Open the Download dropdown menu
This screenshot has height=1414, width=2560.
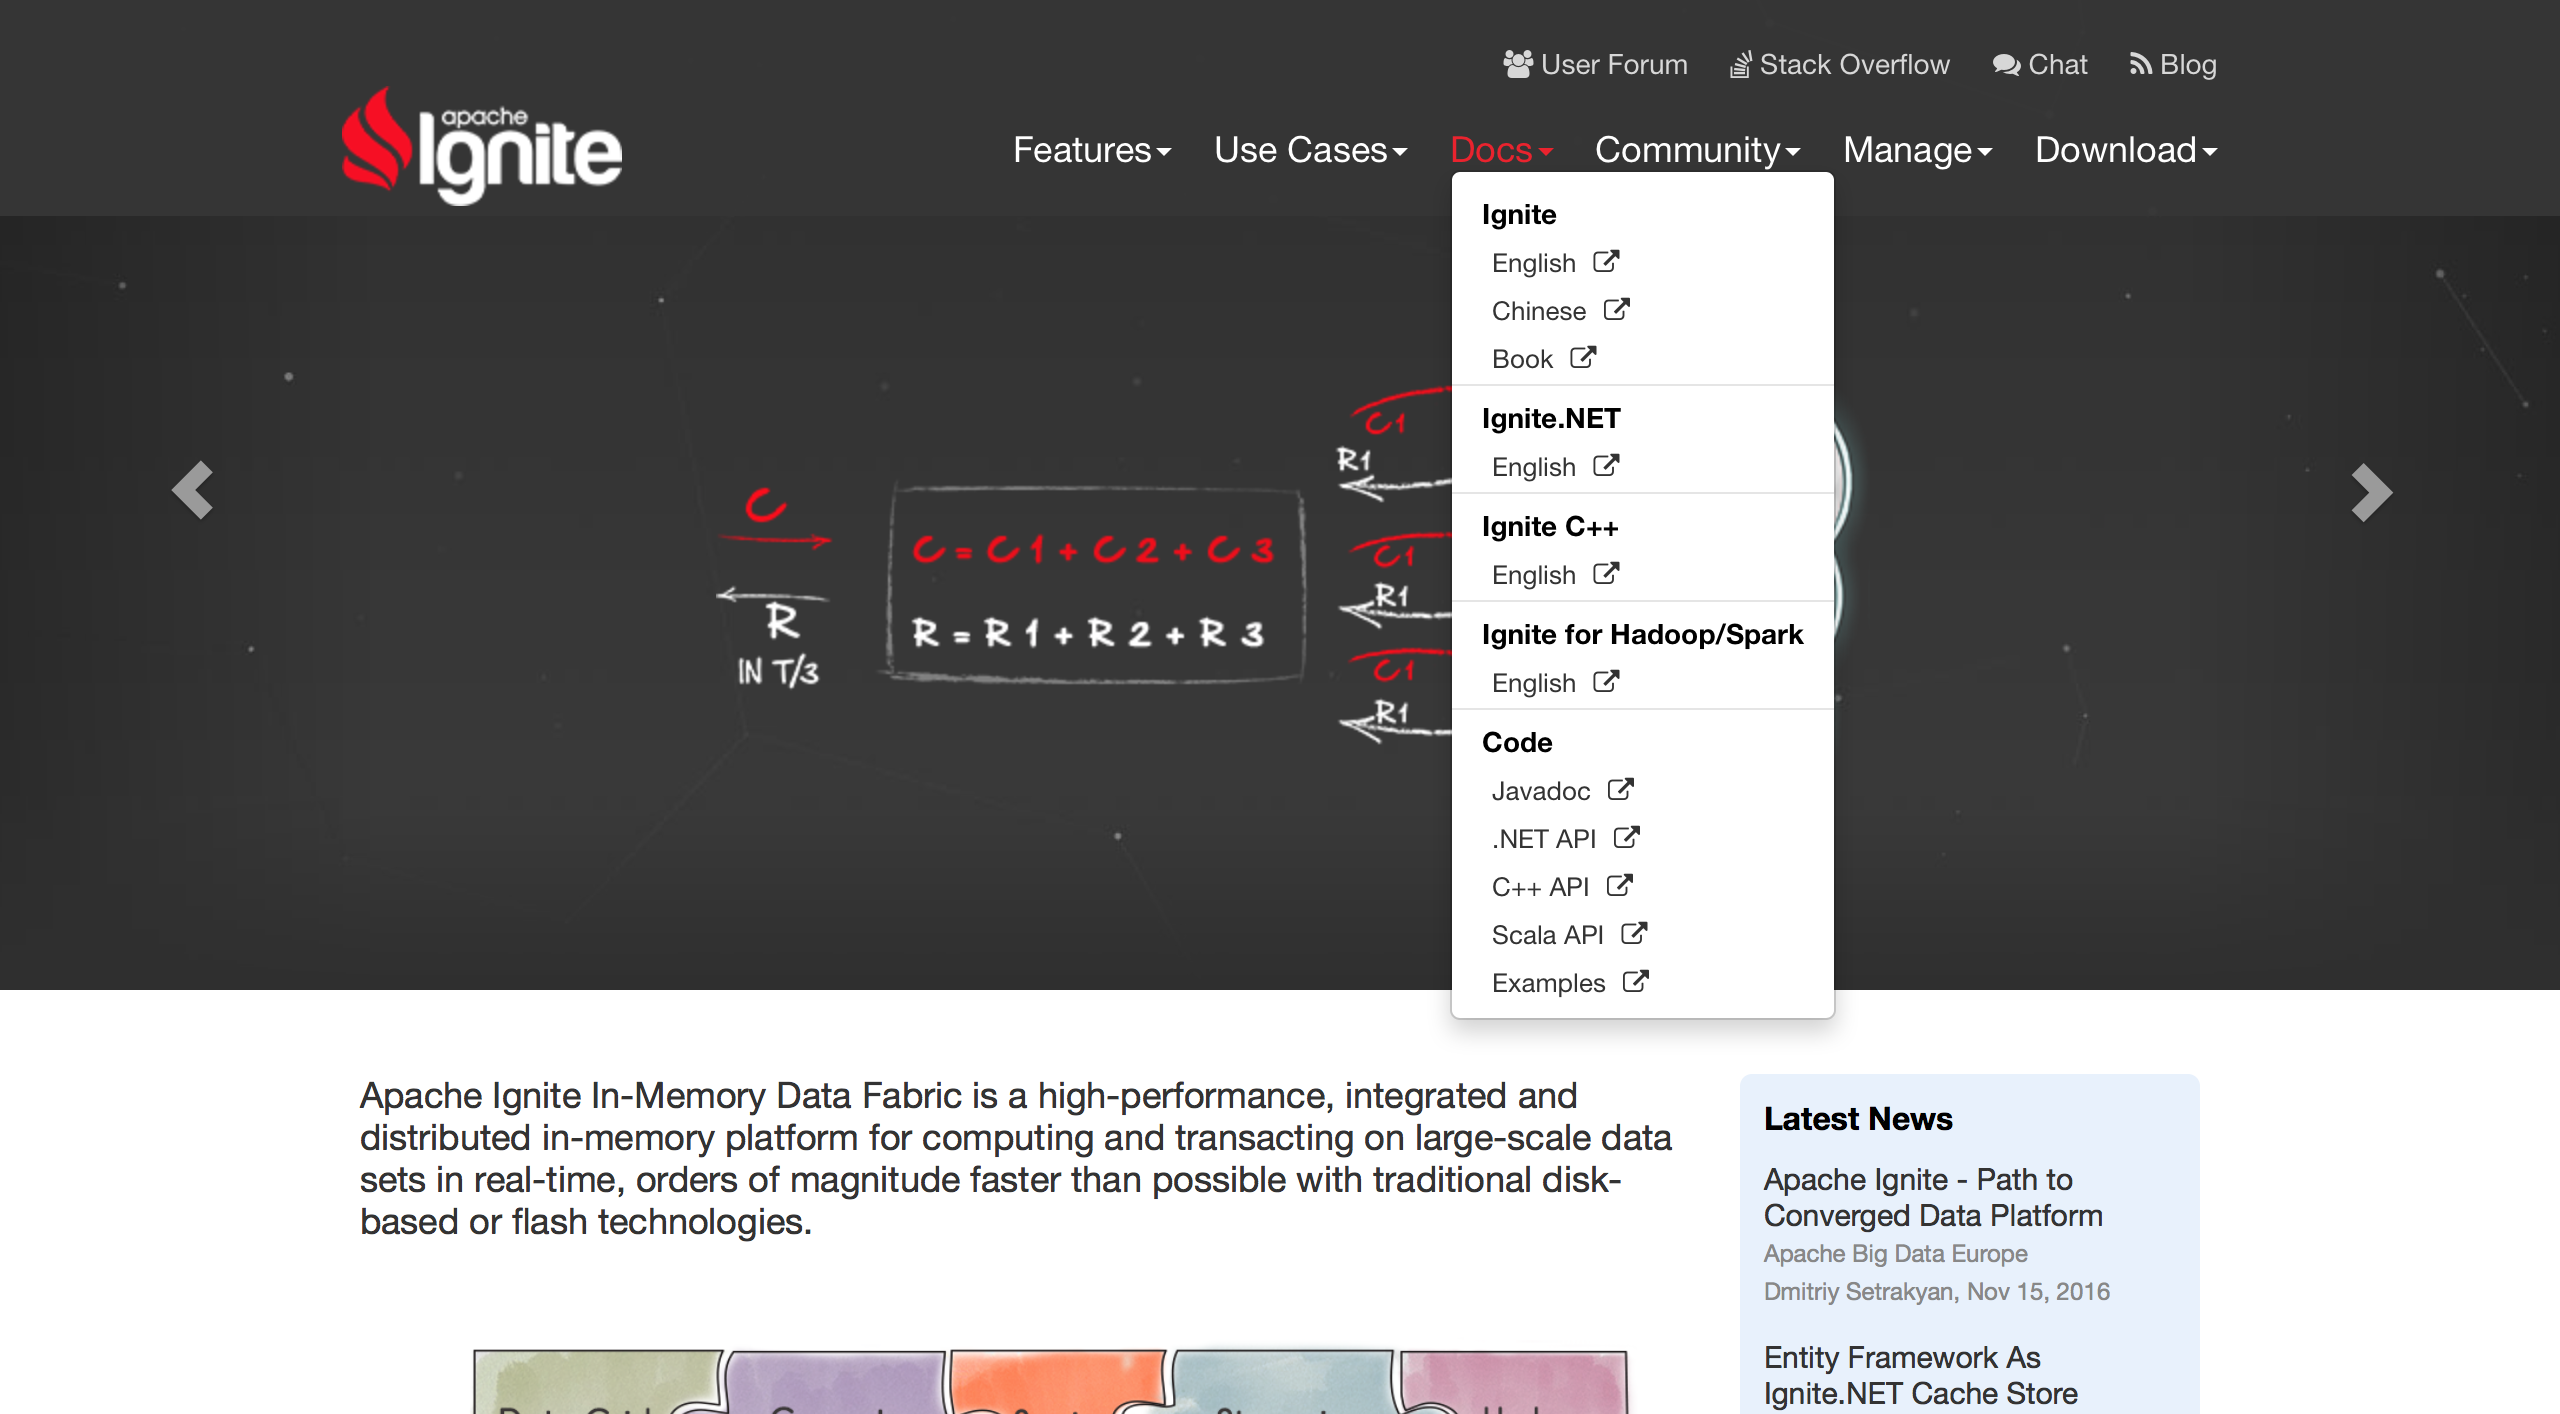tap(2126, 150)
